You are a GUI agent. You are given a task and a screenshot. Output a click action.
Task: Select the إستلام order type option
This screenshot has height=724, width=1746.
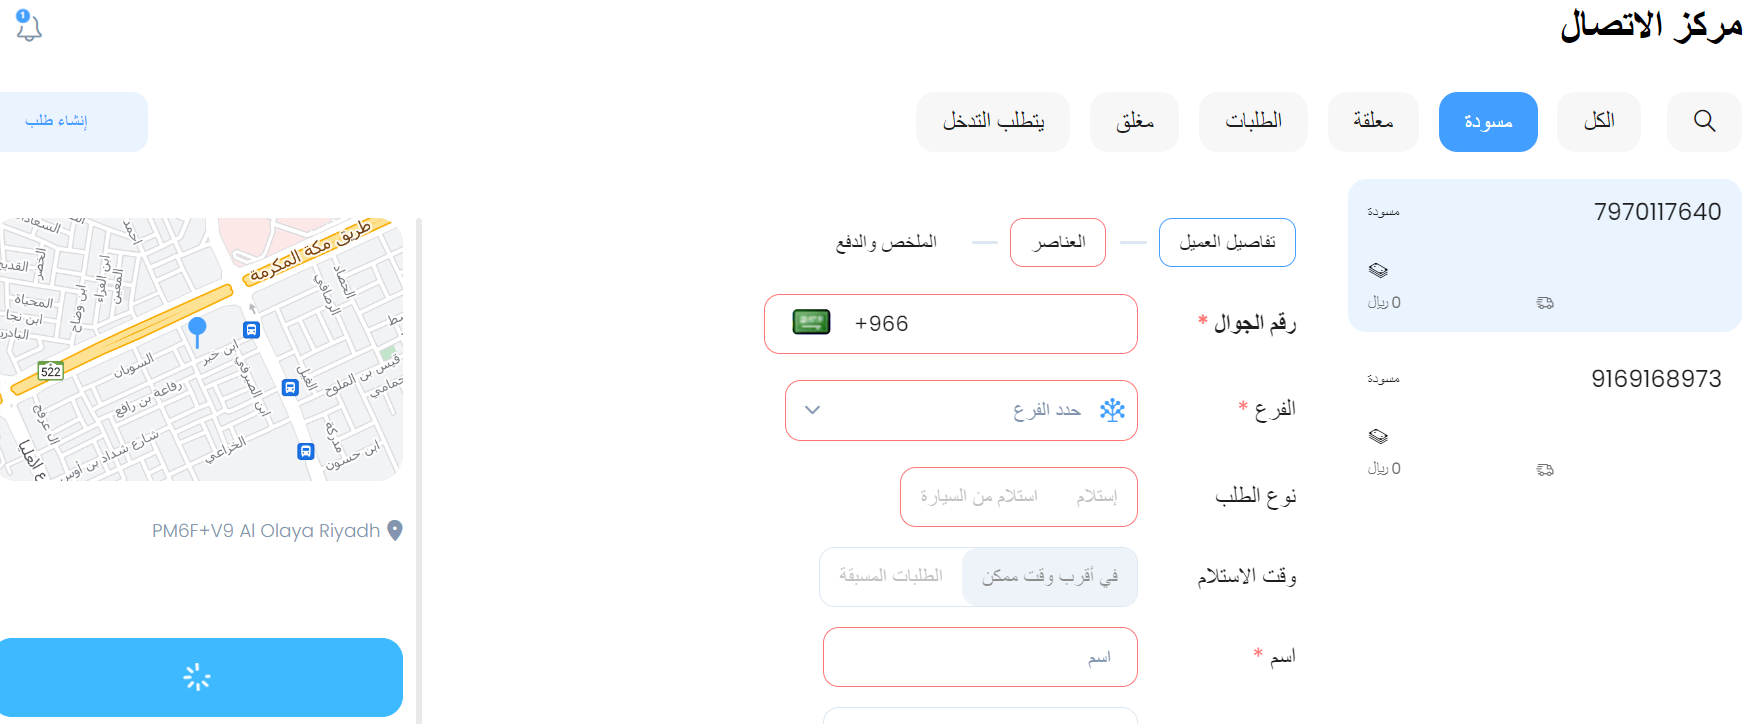point(1097,496)
